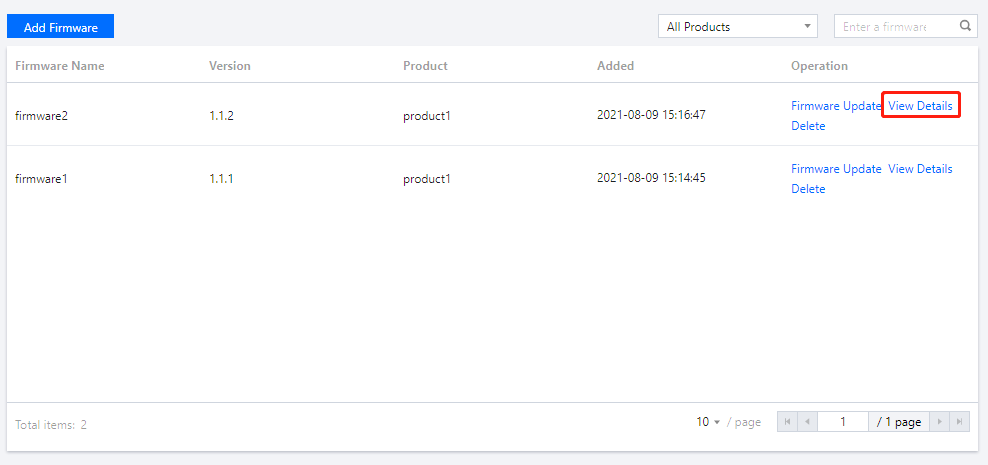The image size is (988, 465).
Task: Click the Firmware Name column header
Action: coord(60,66)
